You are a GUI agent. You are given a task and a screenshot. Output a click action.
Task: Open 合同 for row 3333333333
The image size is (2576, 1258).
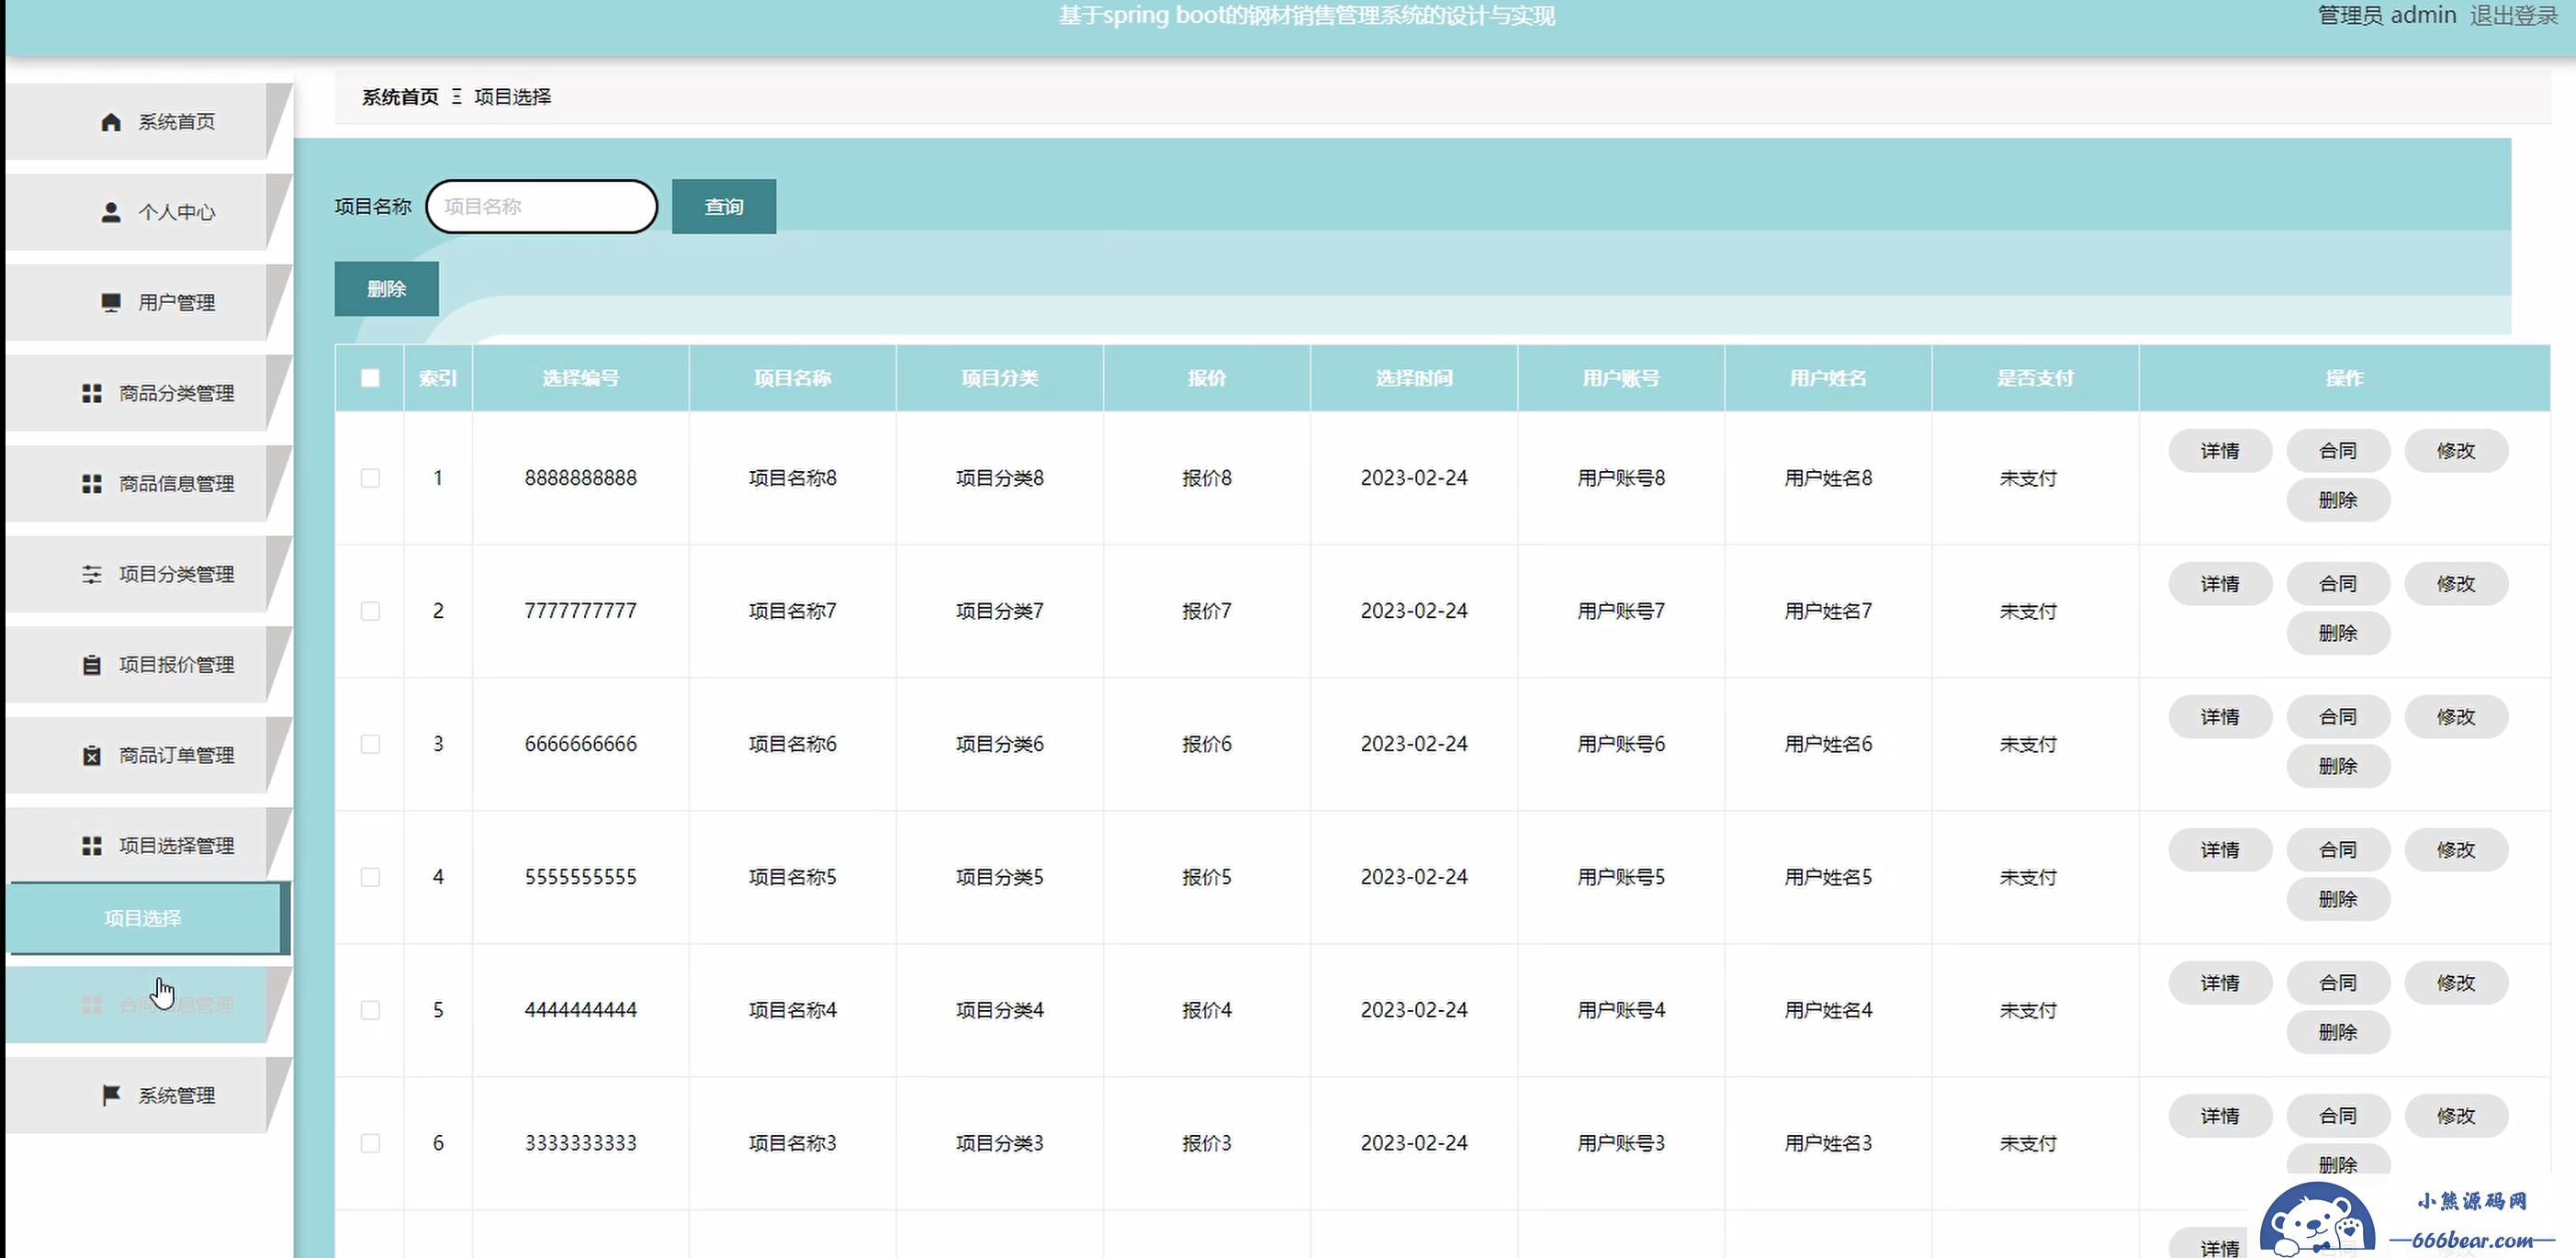(2338, 1116)
